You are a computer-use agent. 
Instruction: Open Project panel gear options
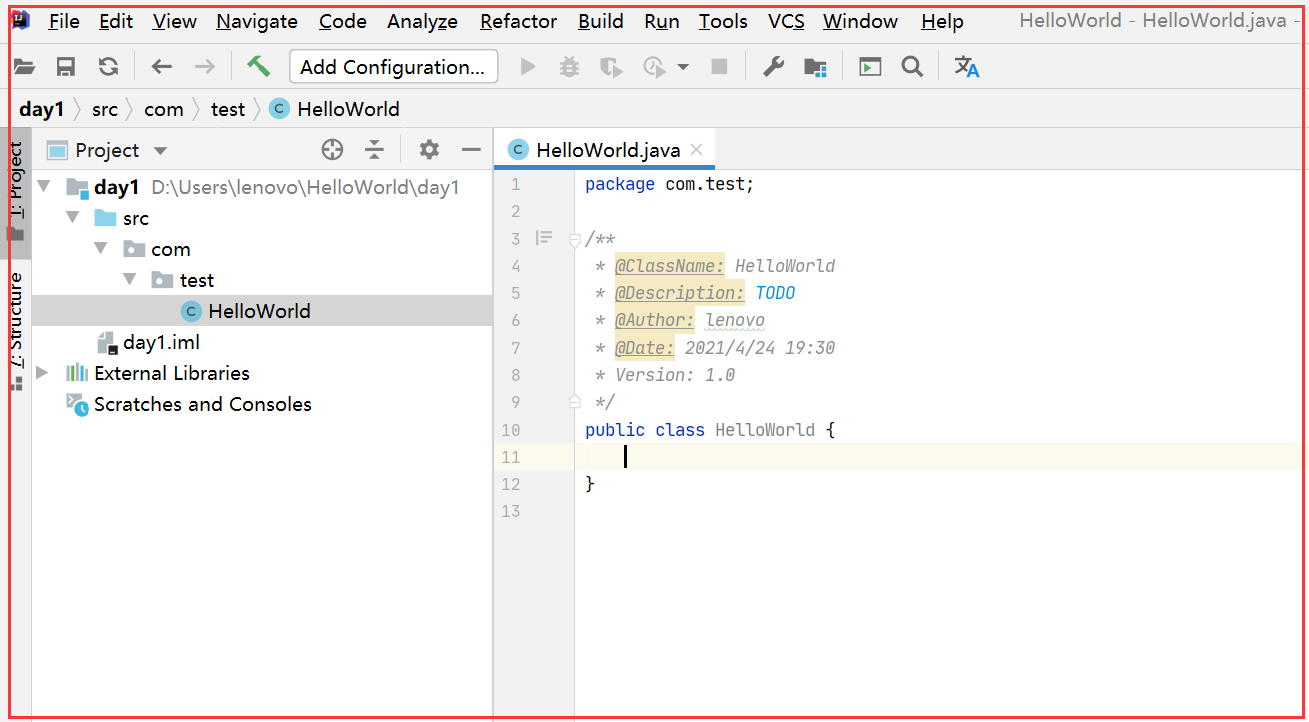tap(429, 150)
